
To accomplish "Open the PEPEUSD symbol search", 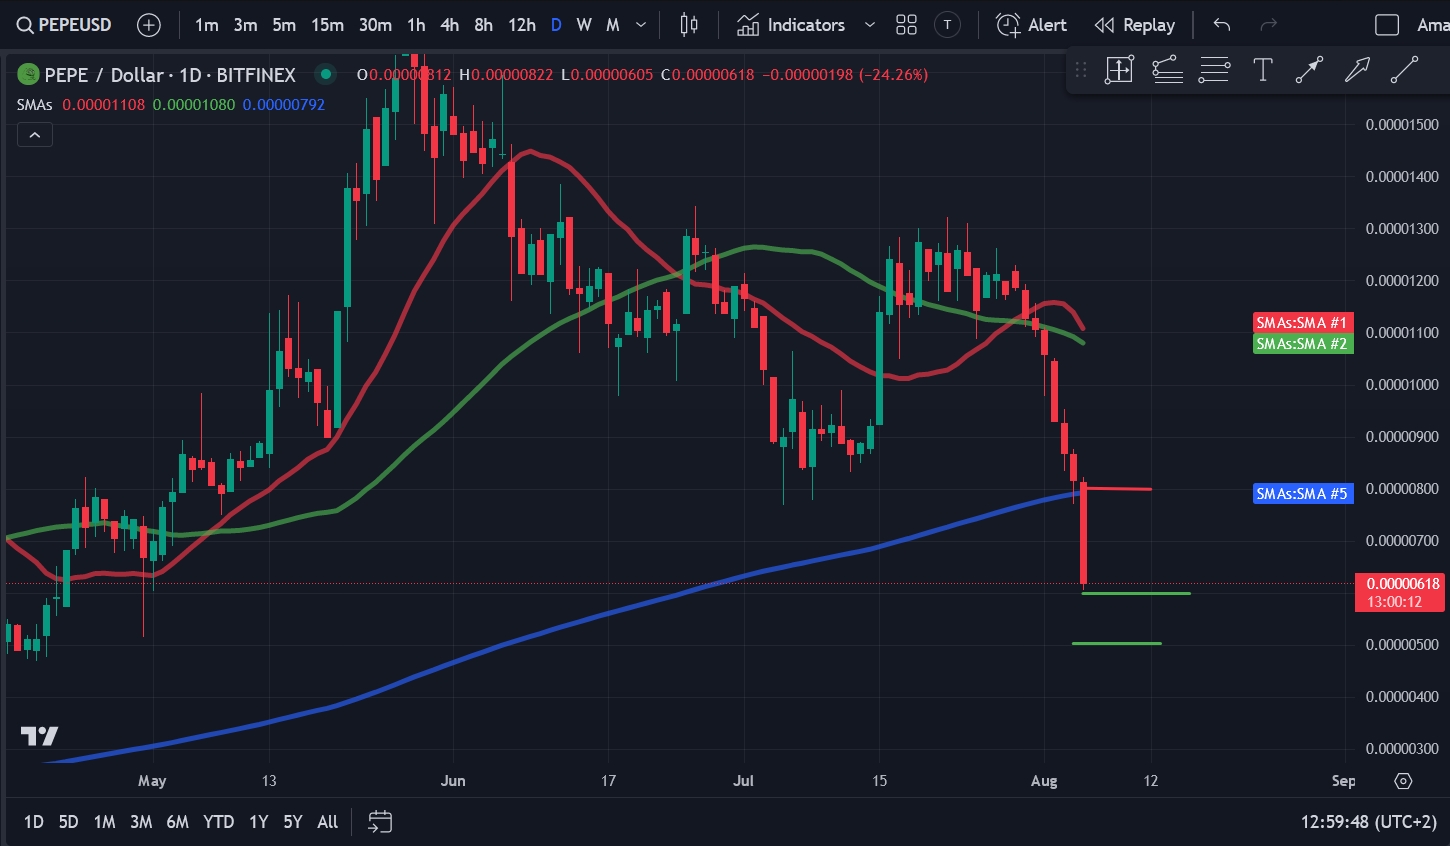I will coord(64,25).
